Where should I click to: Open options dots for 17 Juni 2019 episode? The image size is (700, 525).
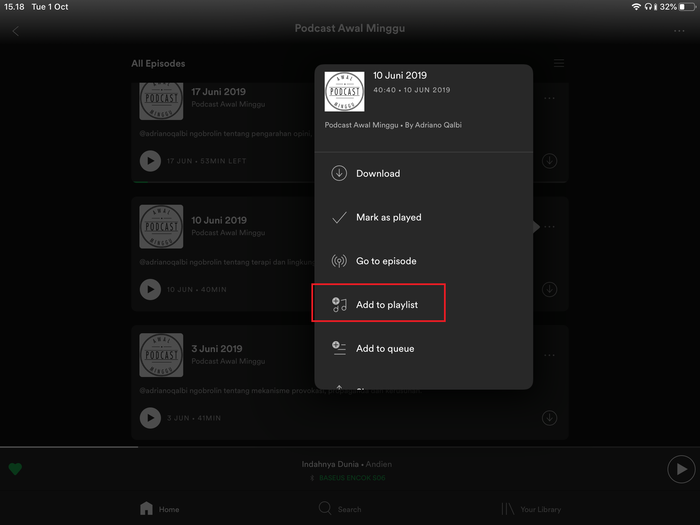tap(549, 98)
